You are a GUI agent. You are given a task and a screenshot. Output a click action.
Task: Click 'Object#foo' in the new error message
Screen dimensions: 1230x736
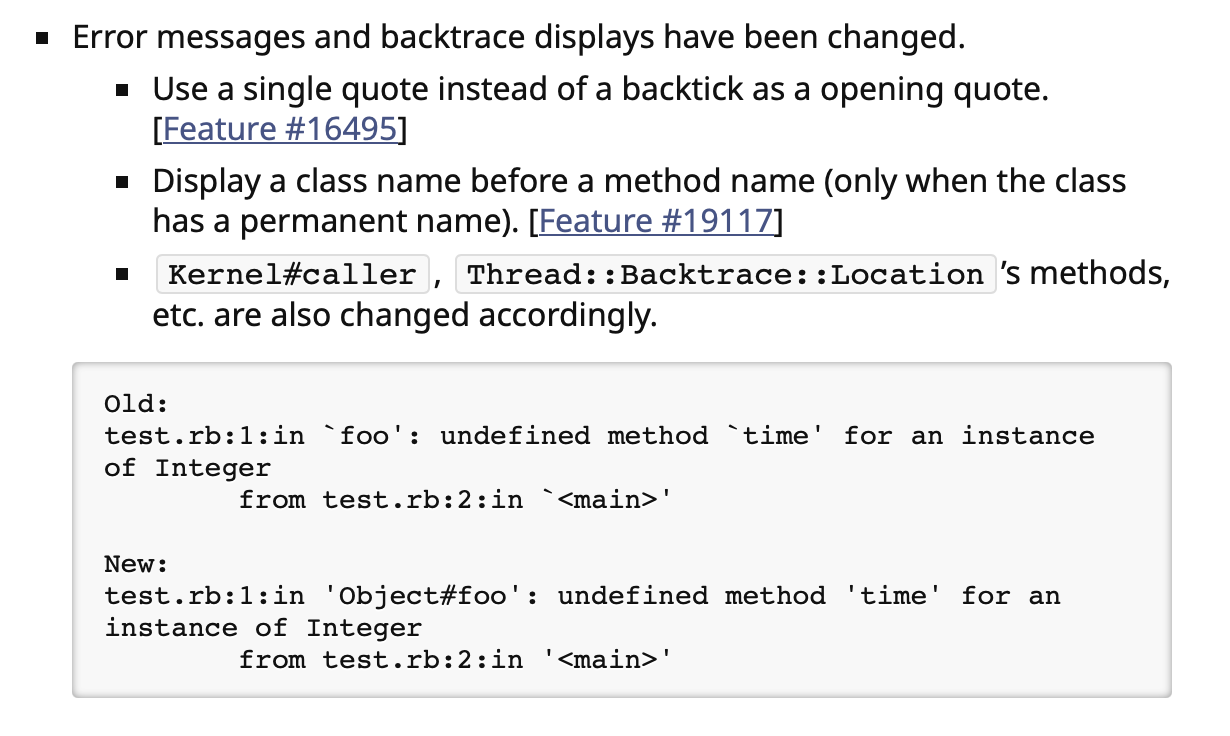tap(422, 596)
